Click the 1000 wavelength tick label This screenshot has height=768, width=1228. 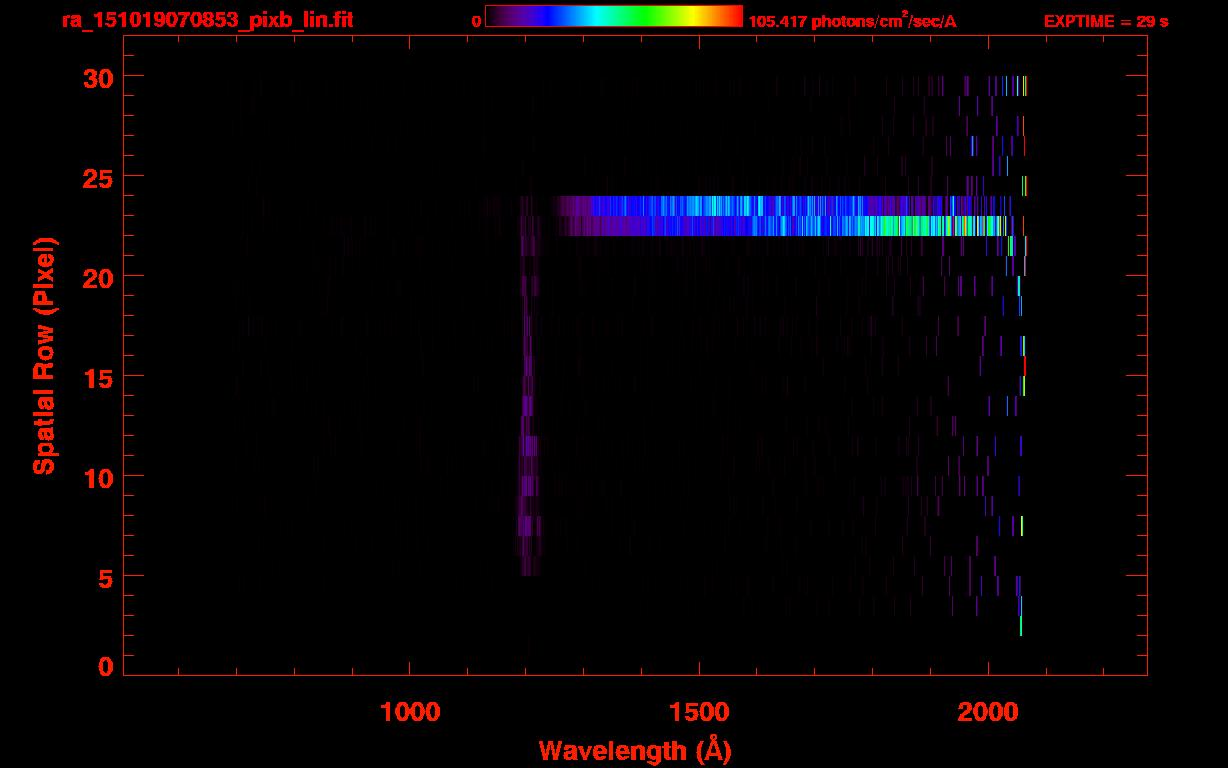coord(410,712)
